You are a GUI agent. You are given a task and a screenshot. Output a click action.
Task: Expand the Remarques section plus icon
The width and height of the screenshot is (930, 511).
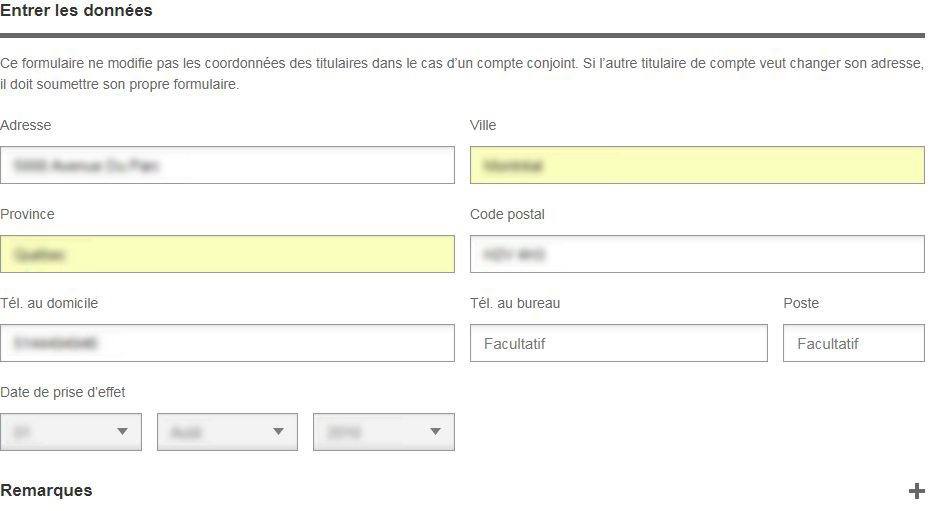click(916, 491)
